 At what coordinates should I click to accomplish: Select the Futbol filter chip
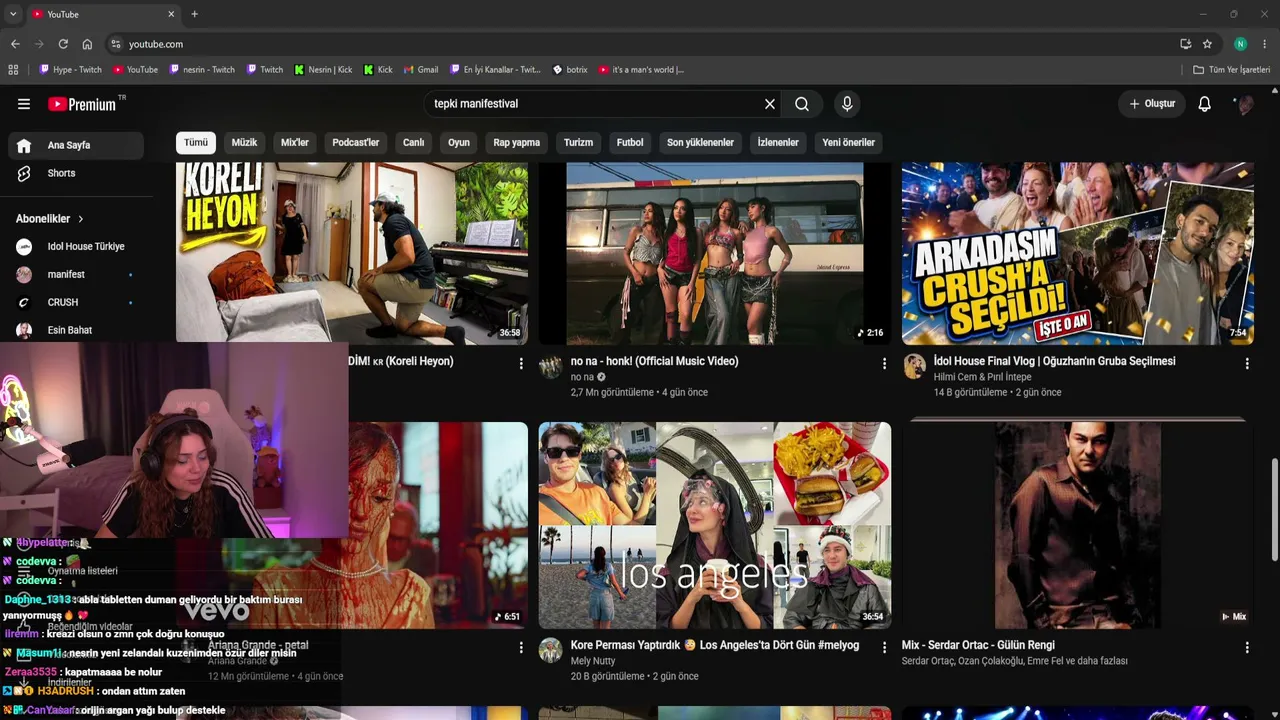pyautogui.click(x=630, y=142)
